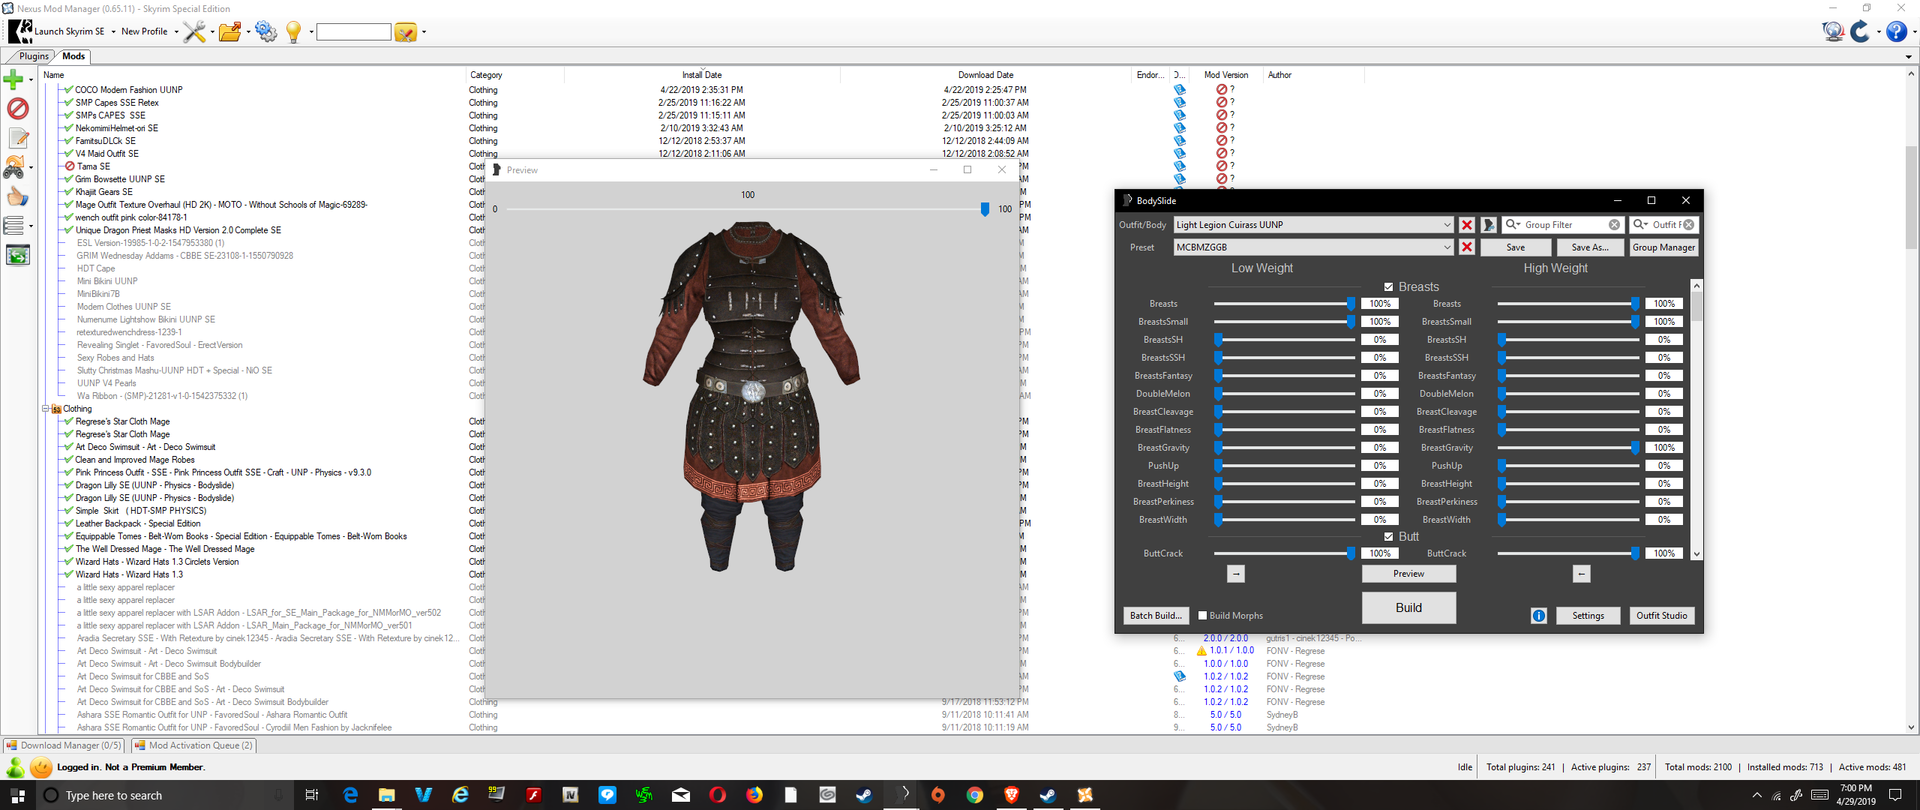Viewport: 1920px width, 810px height.
Task: Open the folders icon dropdown arrow
Action: pyautogui.click(x=248, y=32)
